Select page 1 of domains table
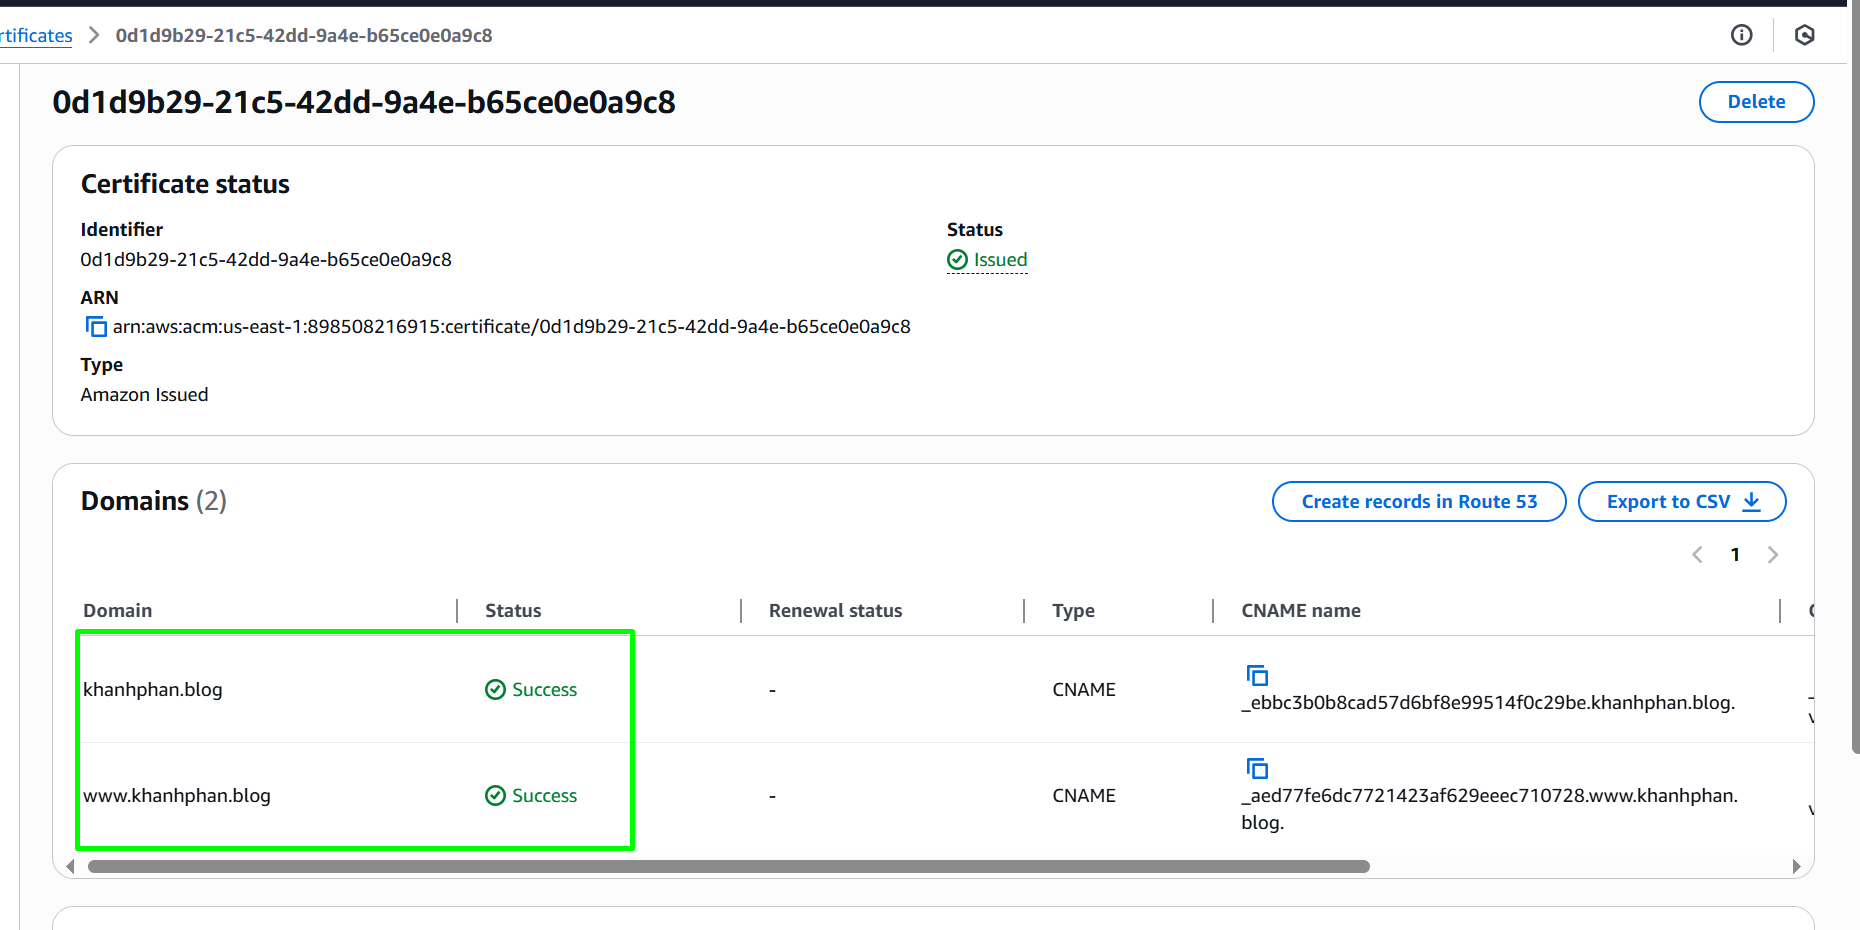 [x=1735, y=555]
